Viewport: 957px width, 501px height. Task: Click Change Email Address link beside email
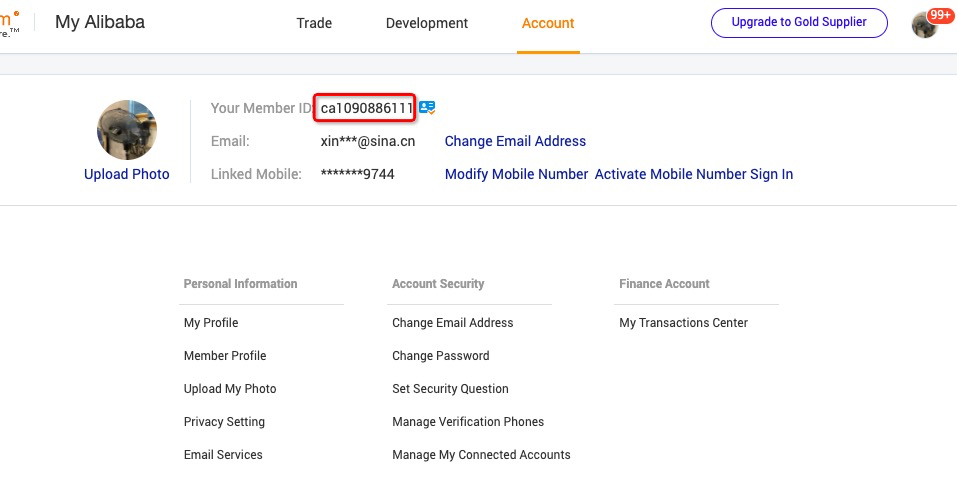515,141
